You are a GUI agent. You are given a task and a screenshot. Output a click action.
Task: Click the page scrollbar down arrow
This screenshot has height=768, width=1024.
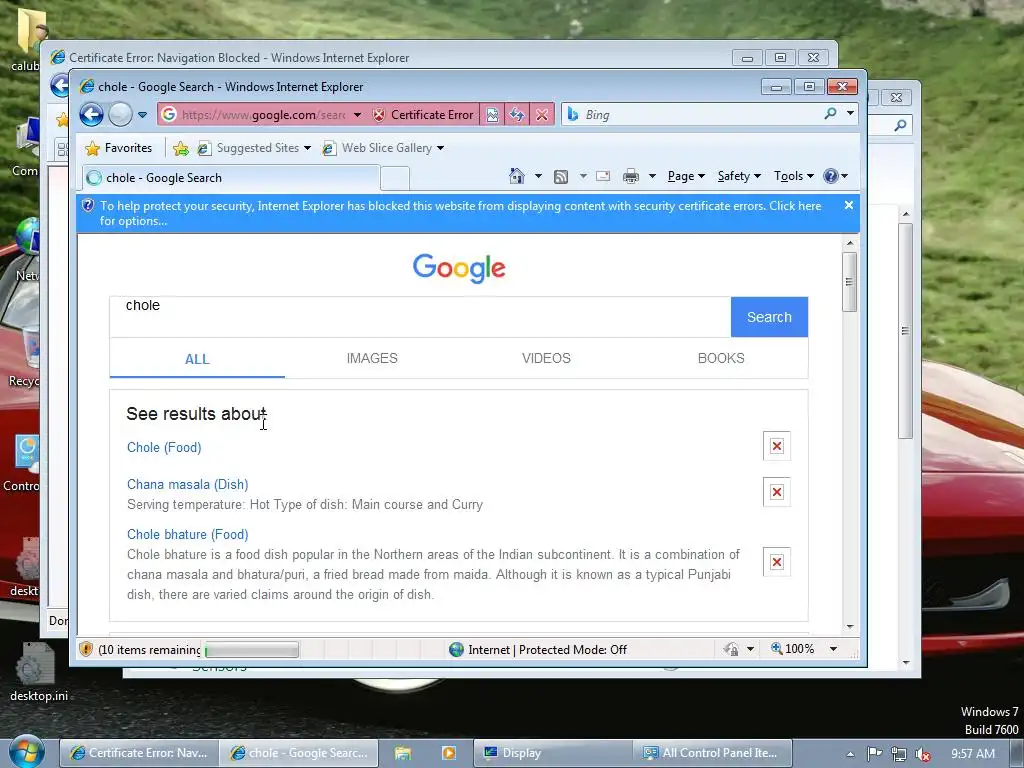coord(850,626)
